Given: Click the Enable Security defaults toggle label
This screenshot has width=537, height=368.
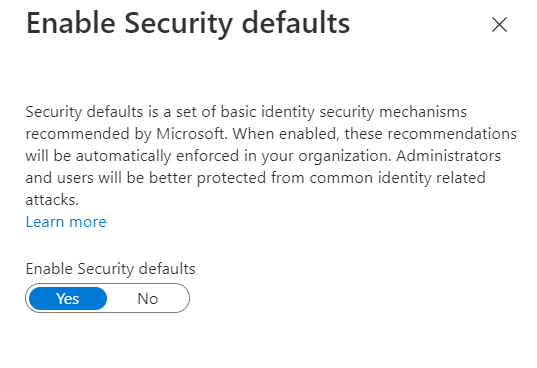Looking at the screenshot, I should tap(111, 269).
